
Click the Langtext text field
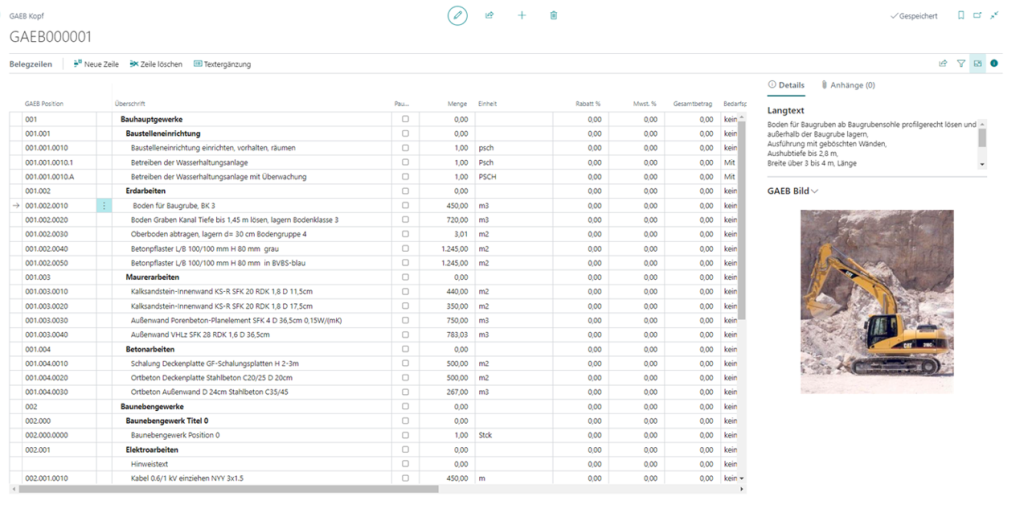click(x=872, y=144)
